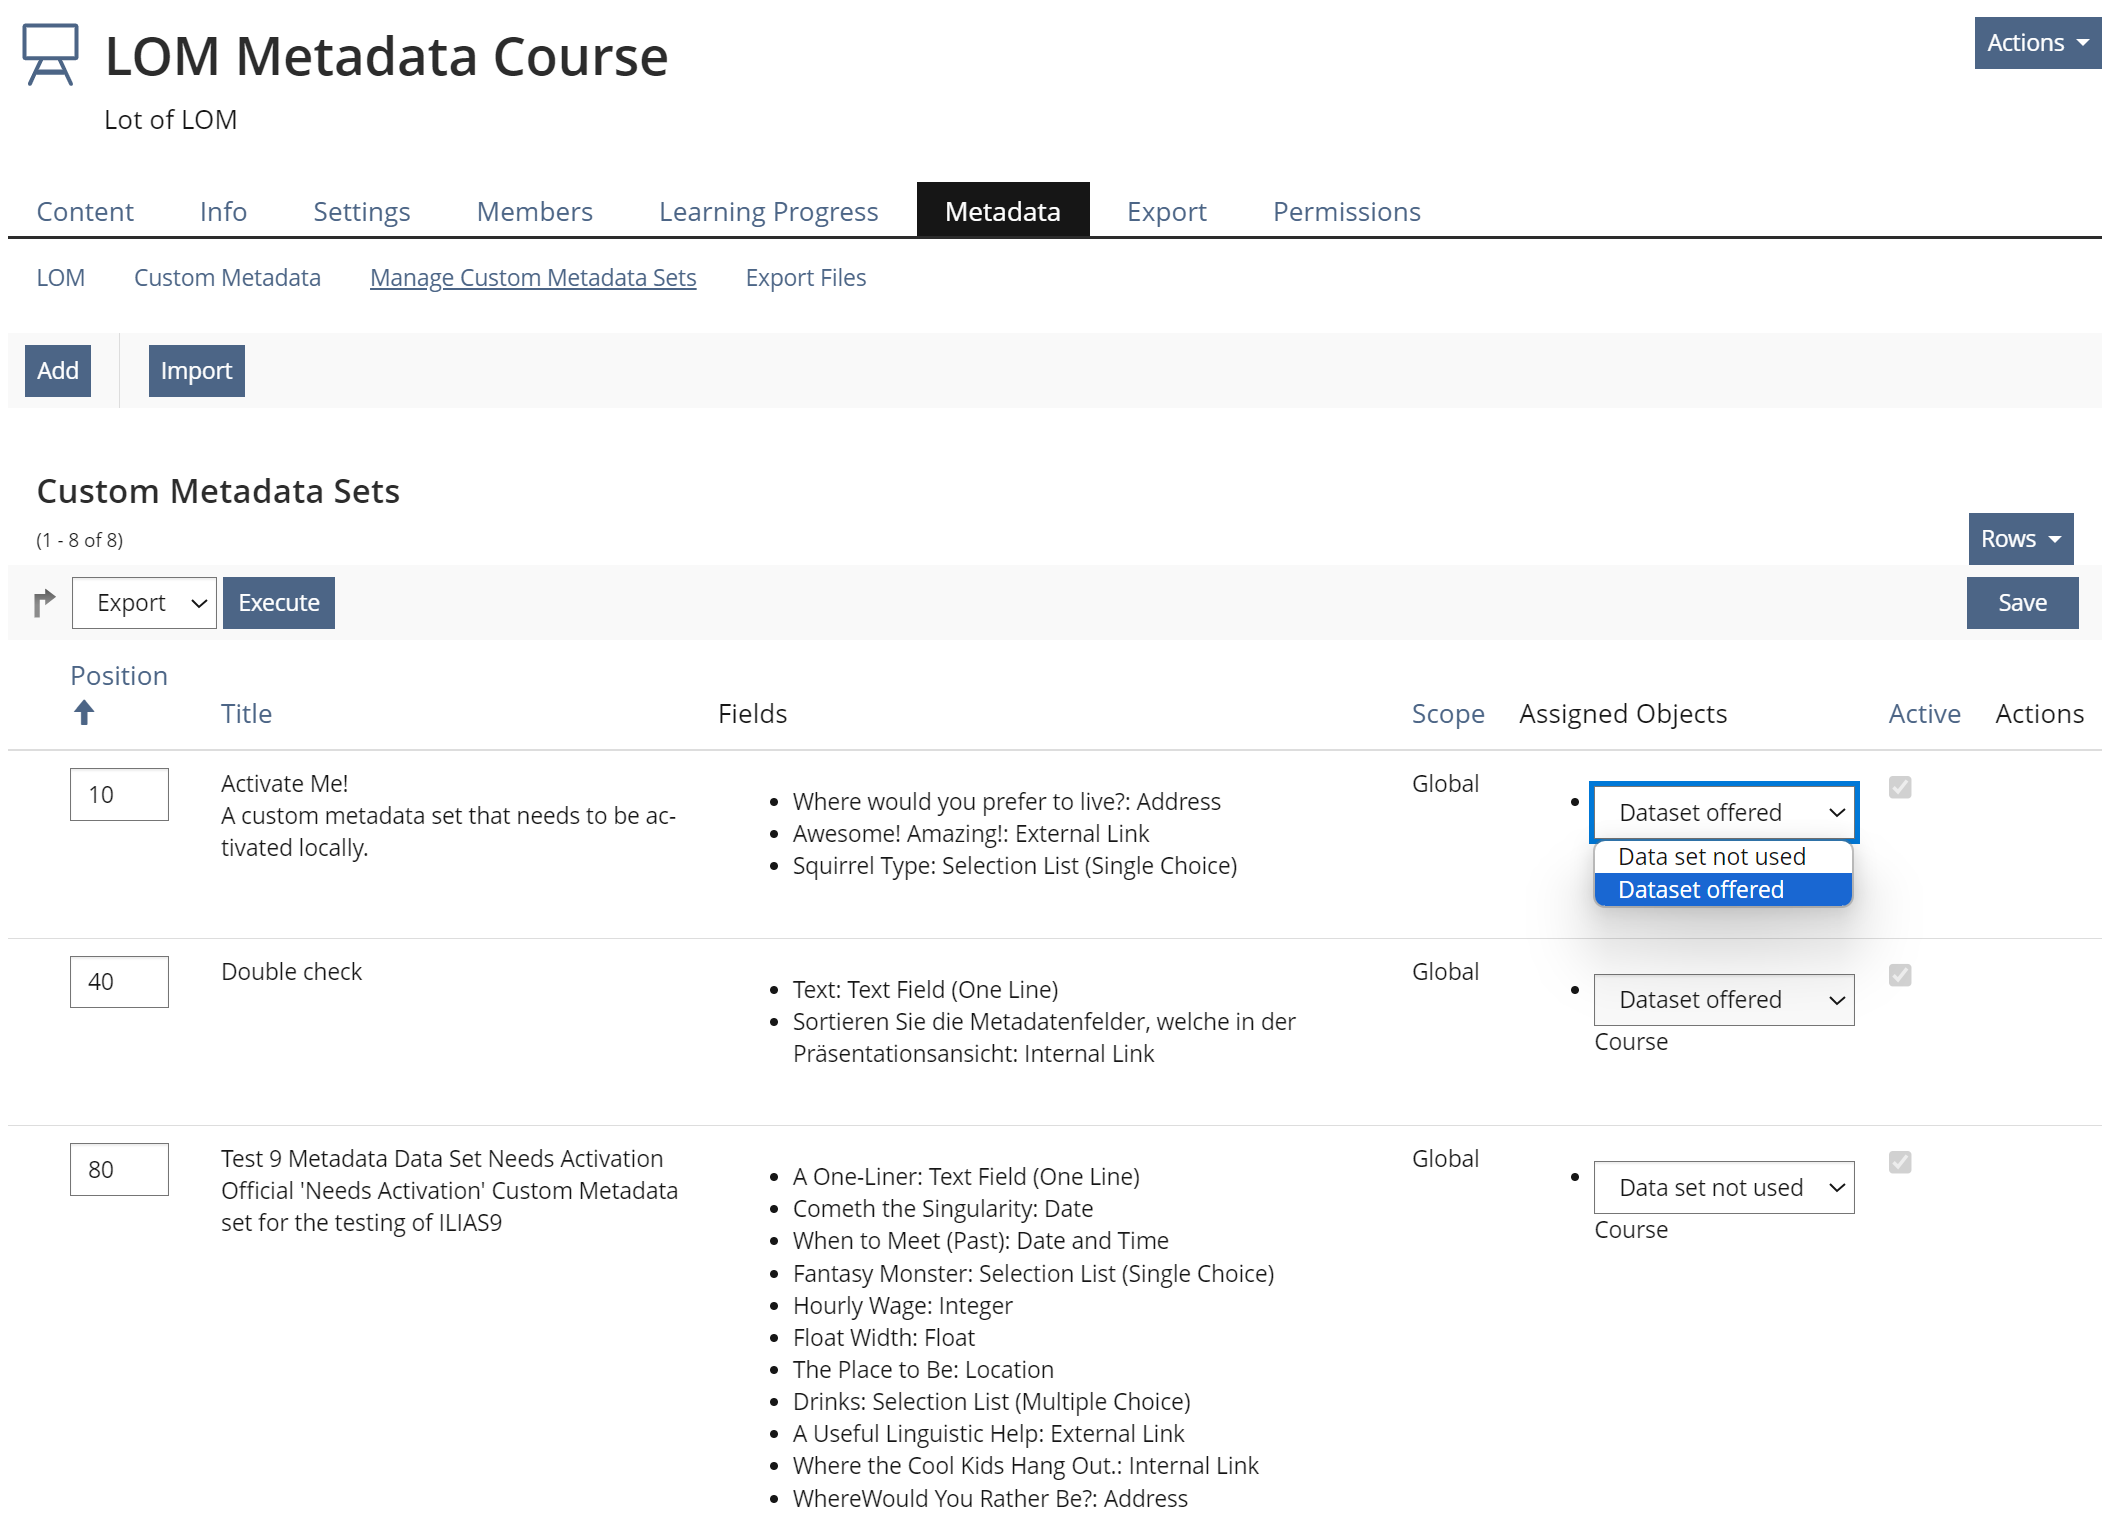
Task: Click the Position sort arrow icon
Action: 84,713
